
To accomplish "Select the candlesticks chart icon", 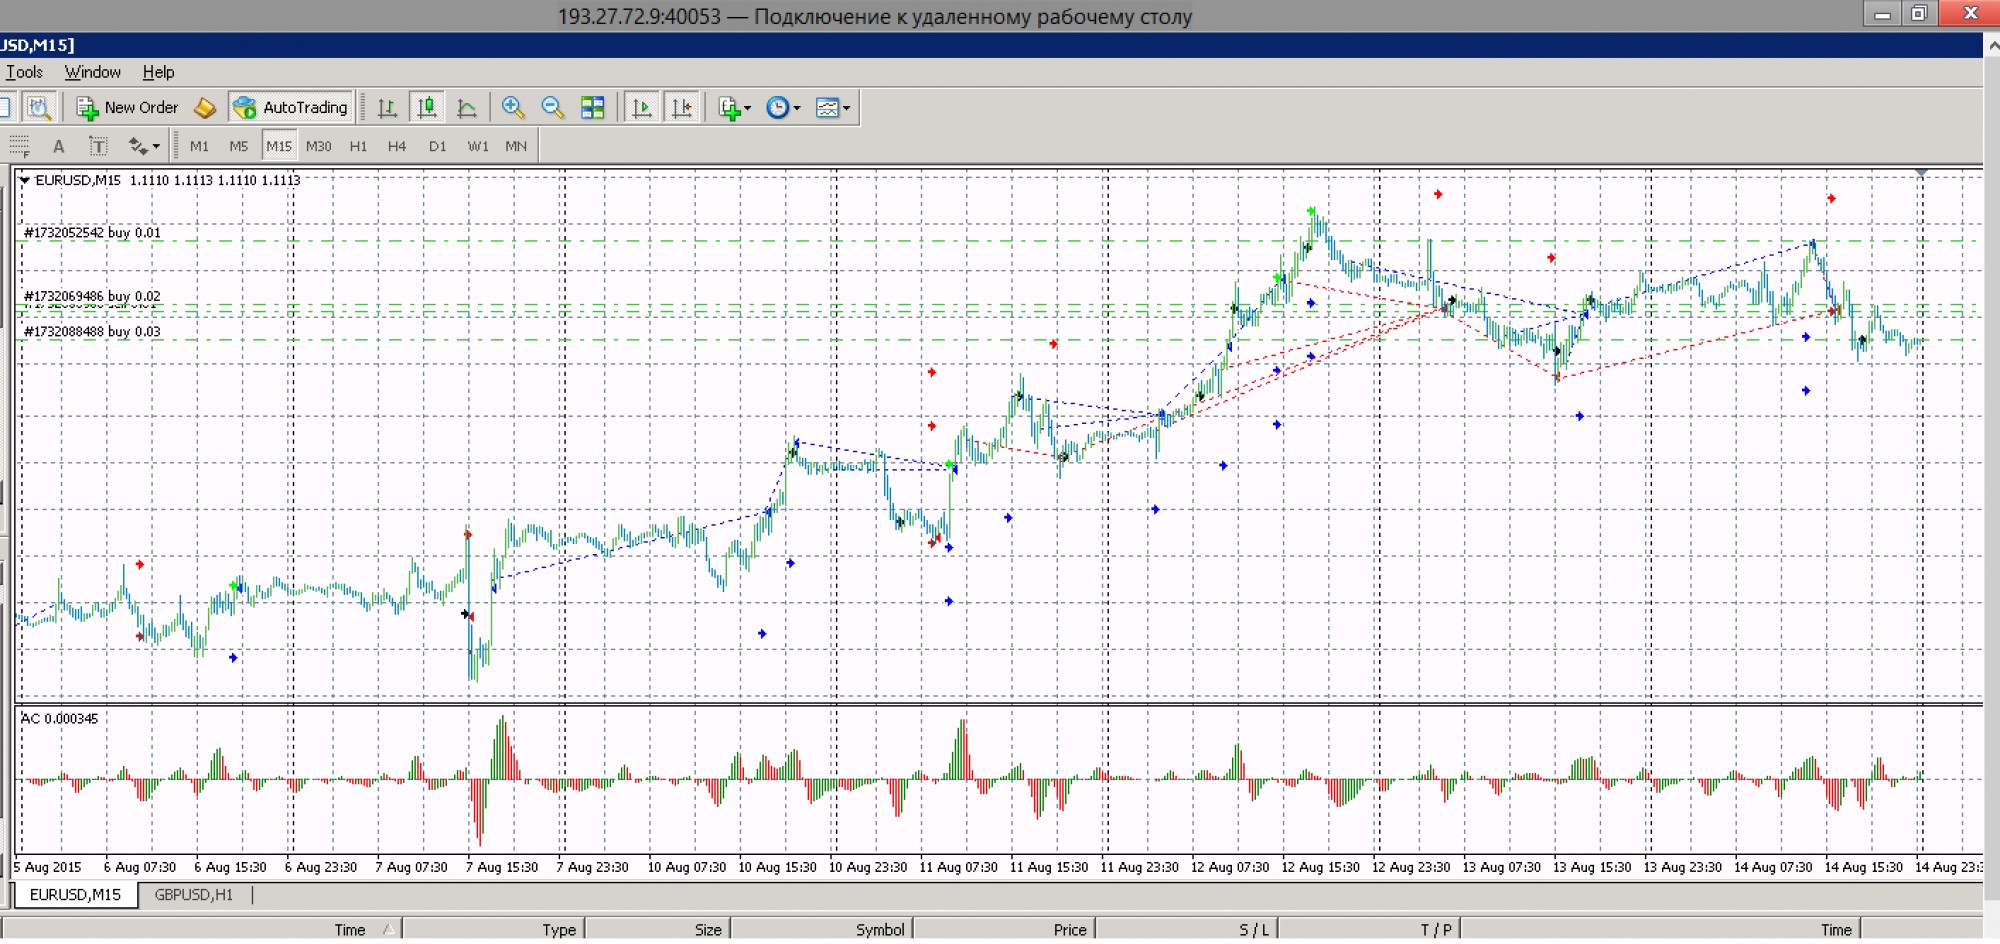I will pos(427,108).
